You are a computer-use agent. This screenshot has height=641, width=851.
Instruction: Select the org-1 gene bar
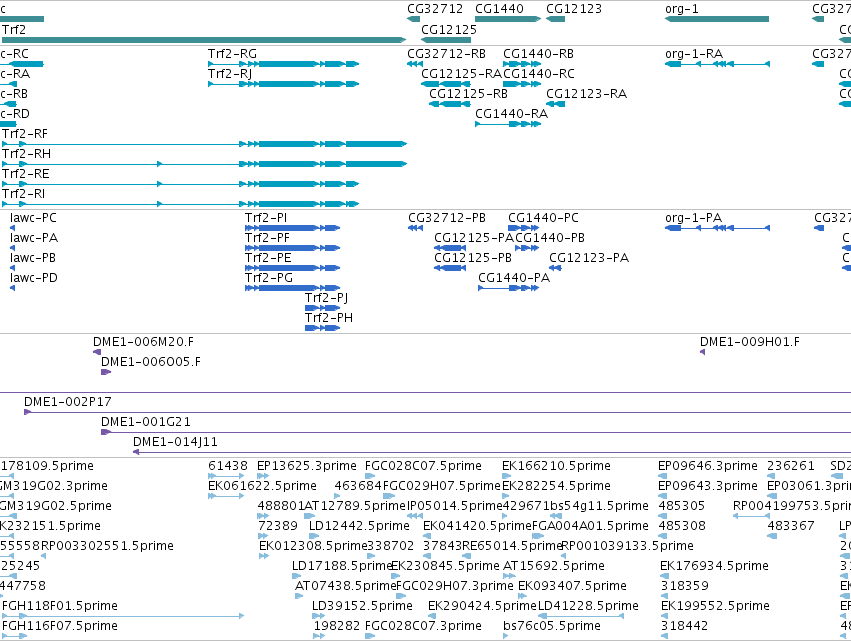pyautogui.click(x=717, y=19)
